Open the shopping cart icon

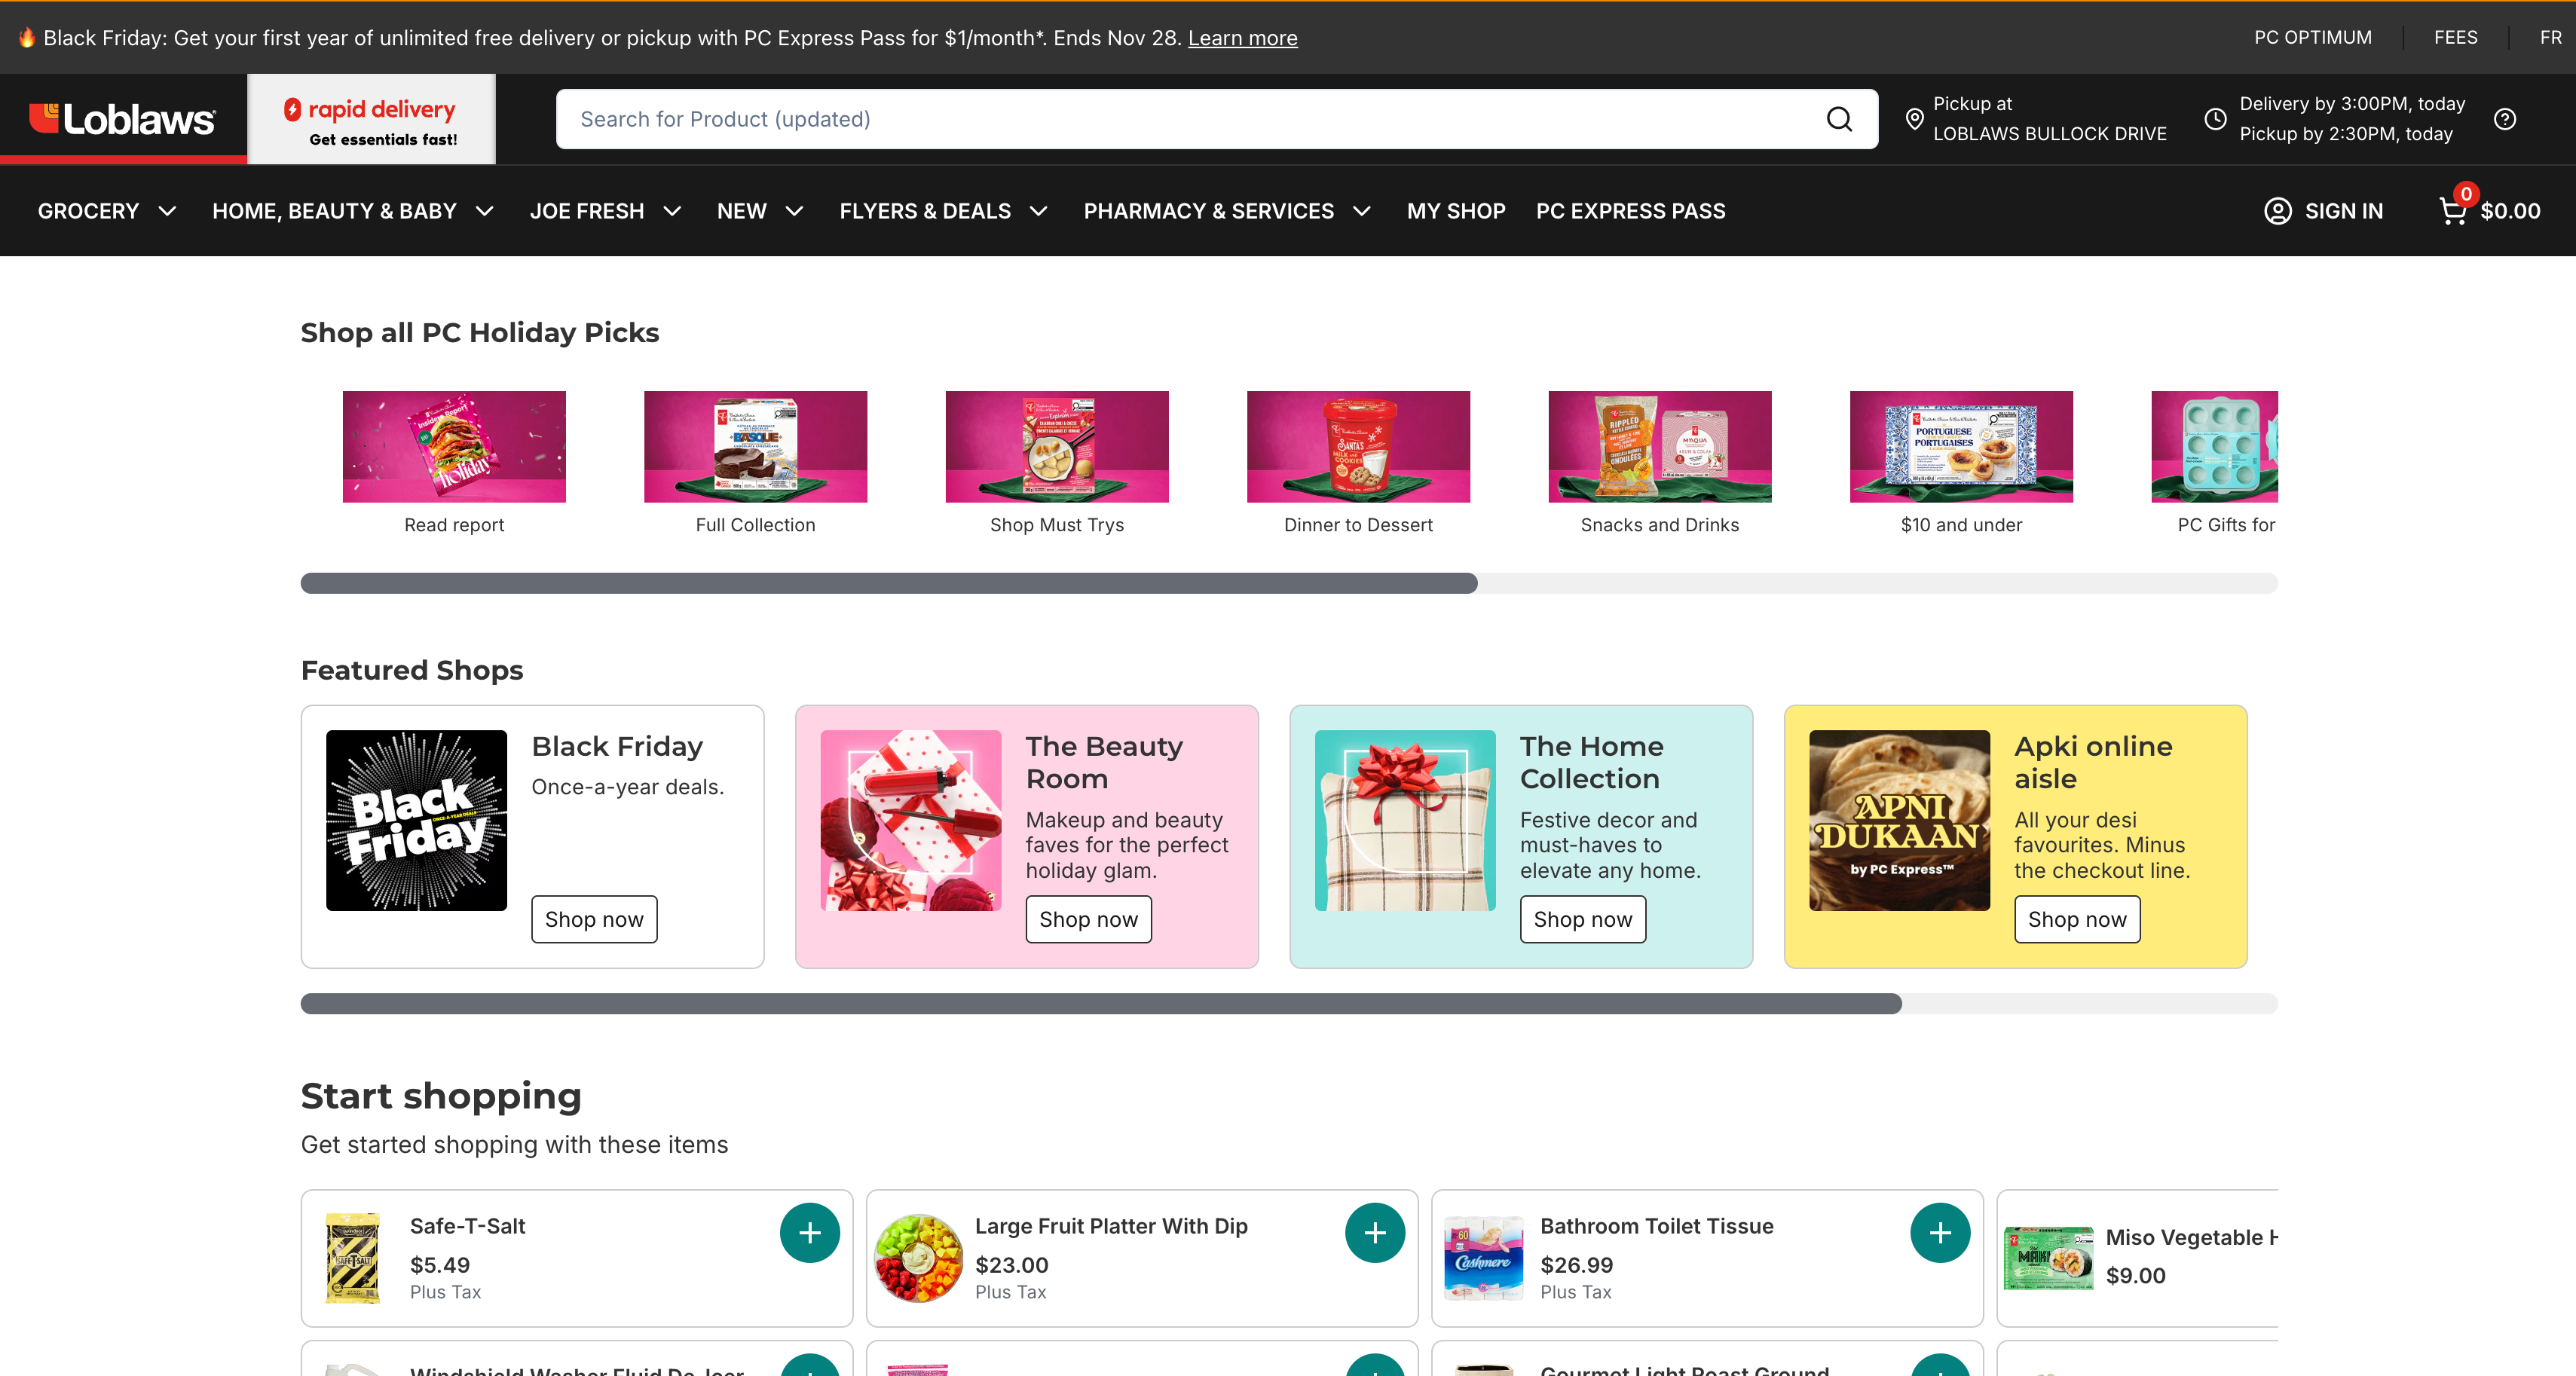(2453, 211)
